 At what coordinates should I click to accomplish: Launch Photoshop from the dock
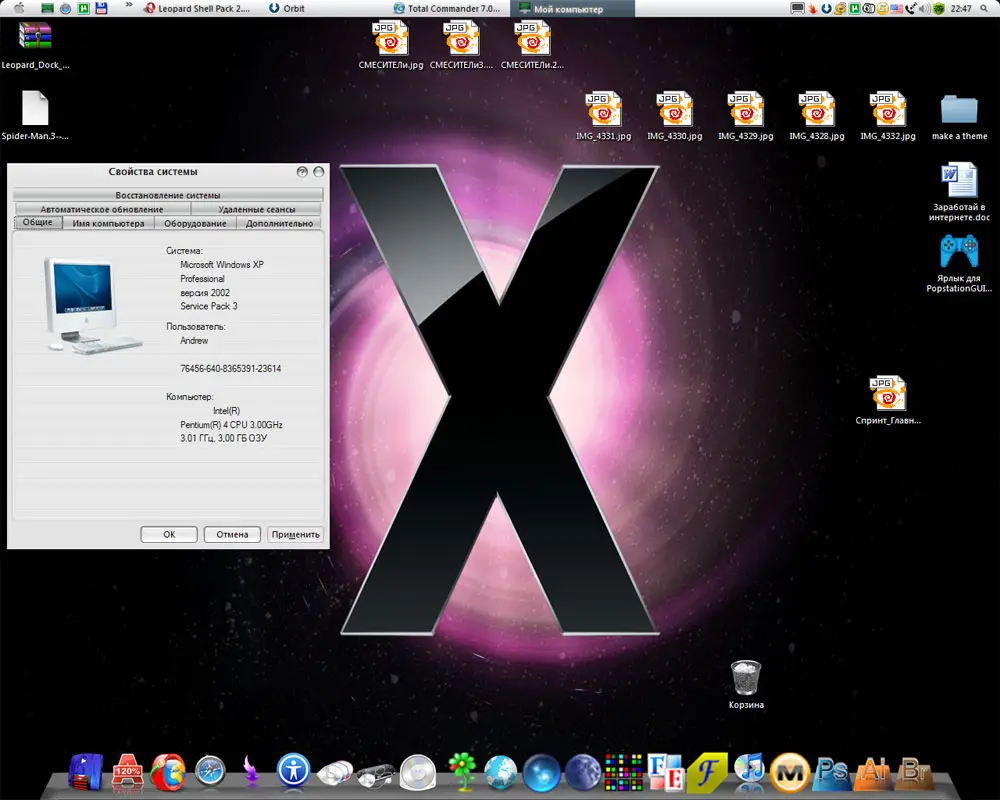click(832, 772)
